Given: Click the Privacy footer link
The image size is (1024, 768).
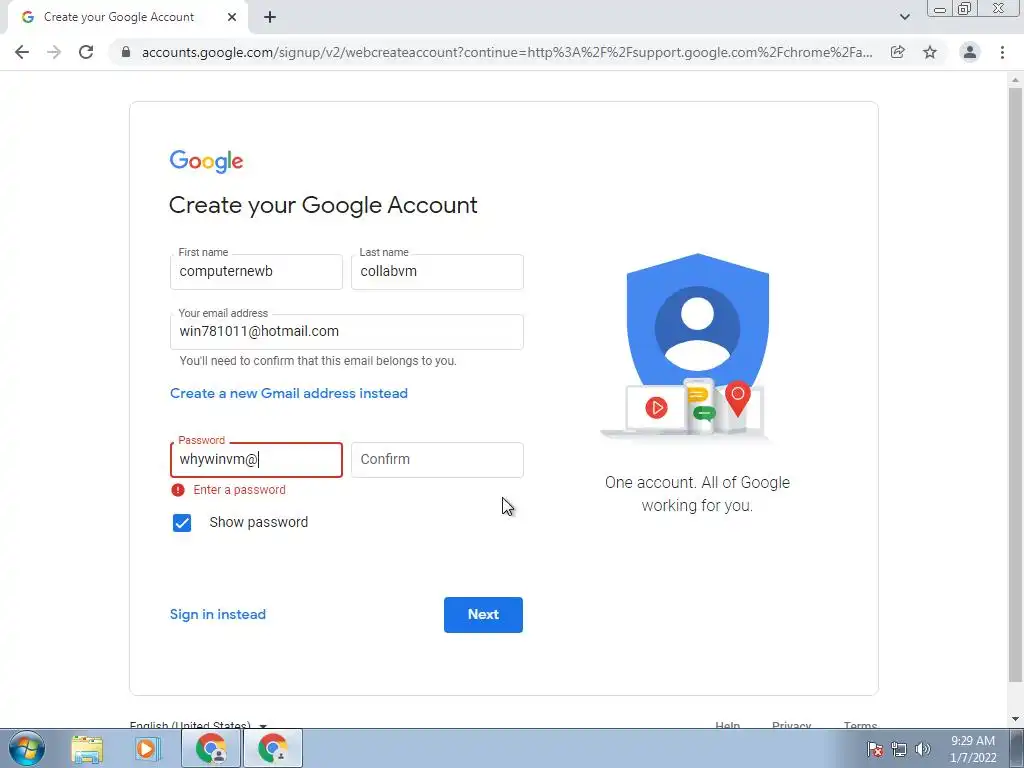Looking at the screenshot, I should pyautogui.click(x=792, y=725).
